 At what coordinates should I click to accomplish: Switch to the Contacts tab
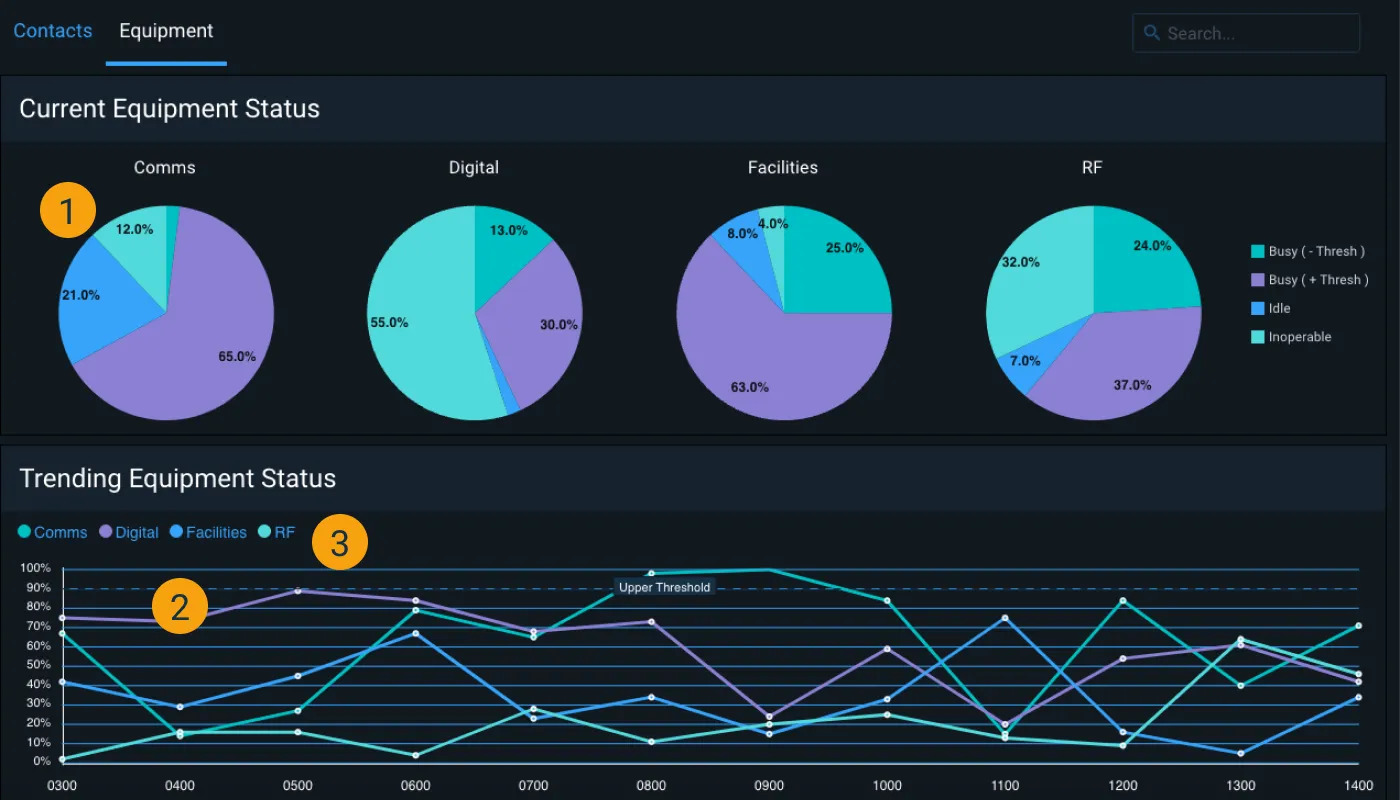point(53,31)
